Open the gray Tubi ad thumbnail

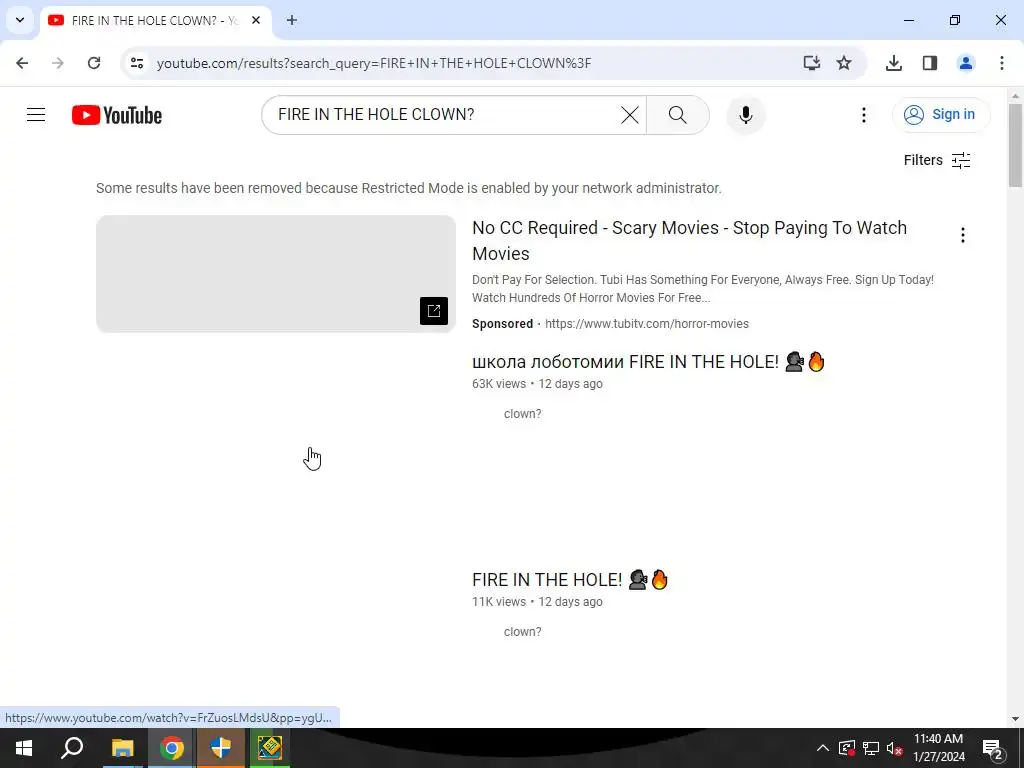click(276, 274)
